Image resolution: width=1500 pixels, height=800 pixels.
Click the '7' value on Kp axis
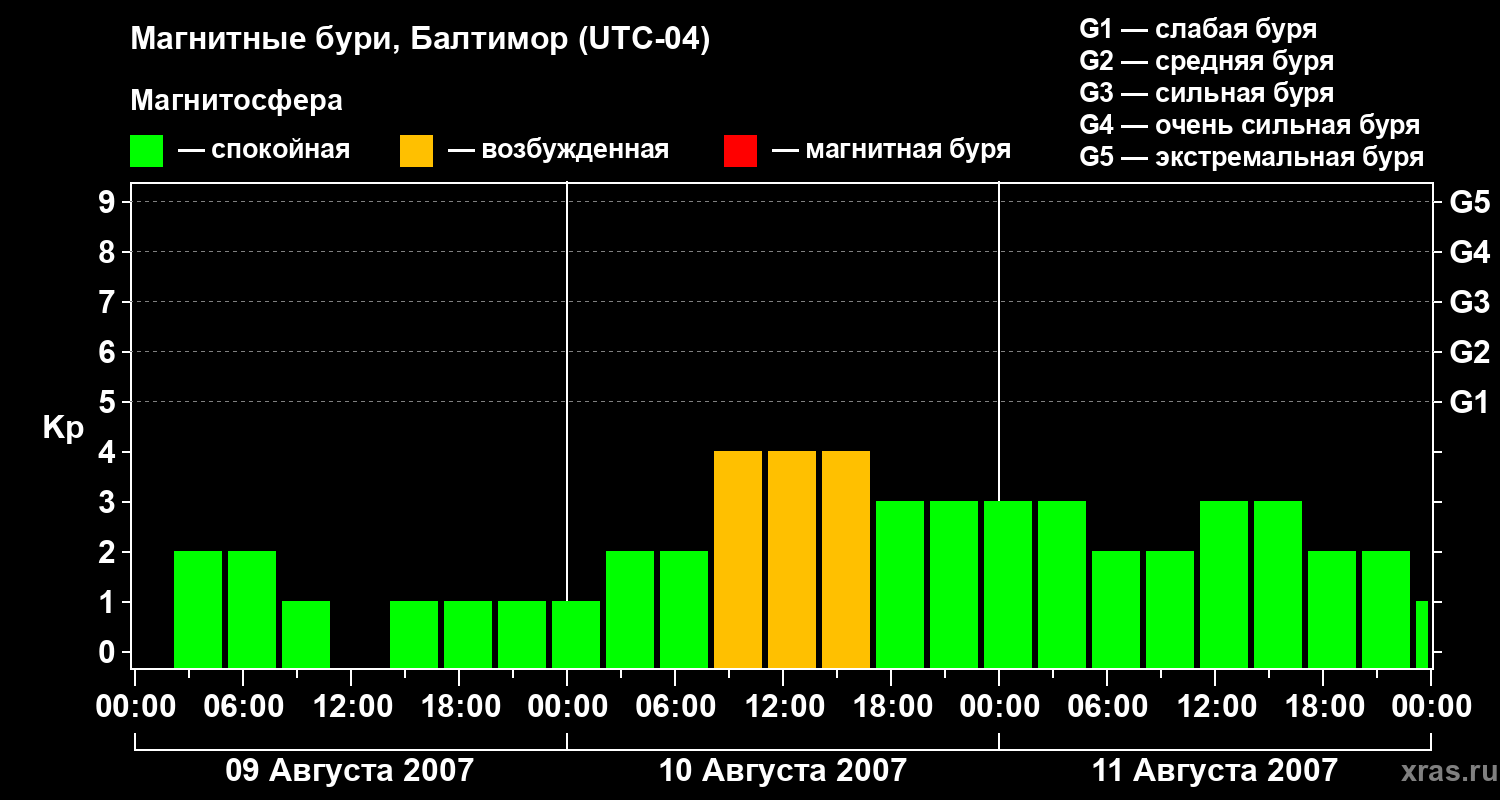108,303
